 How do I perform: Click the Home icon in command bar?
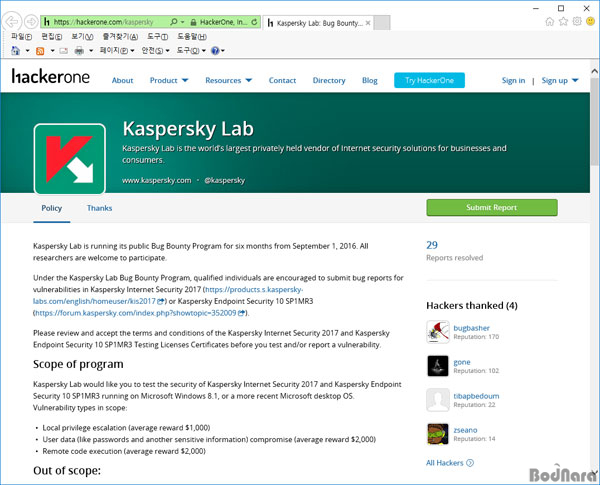tap(16, 51)
